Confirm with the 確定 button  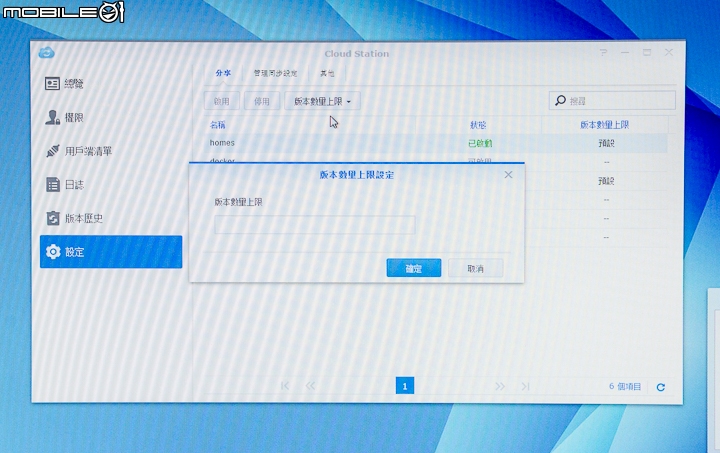(x=414, y=268)
